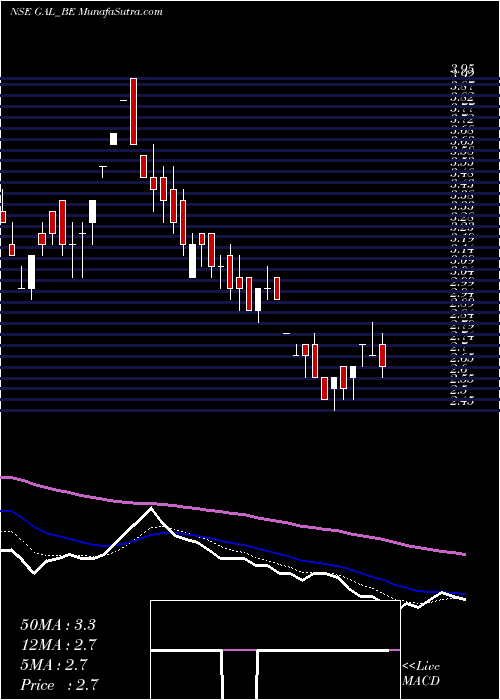Click the 3.95 top price axis label
This screenshot has height=700, width=500.
pyautogui.click(x=462, y=69)
